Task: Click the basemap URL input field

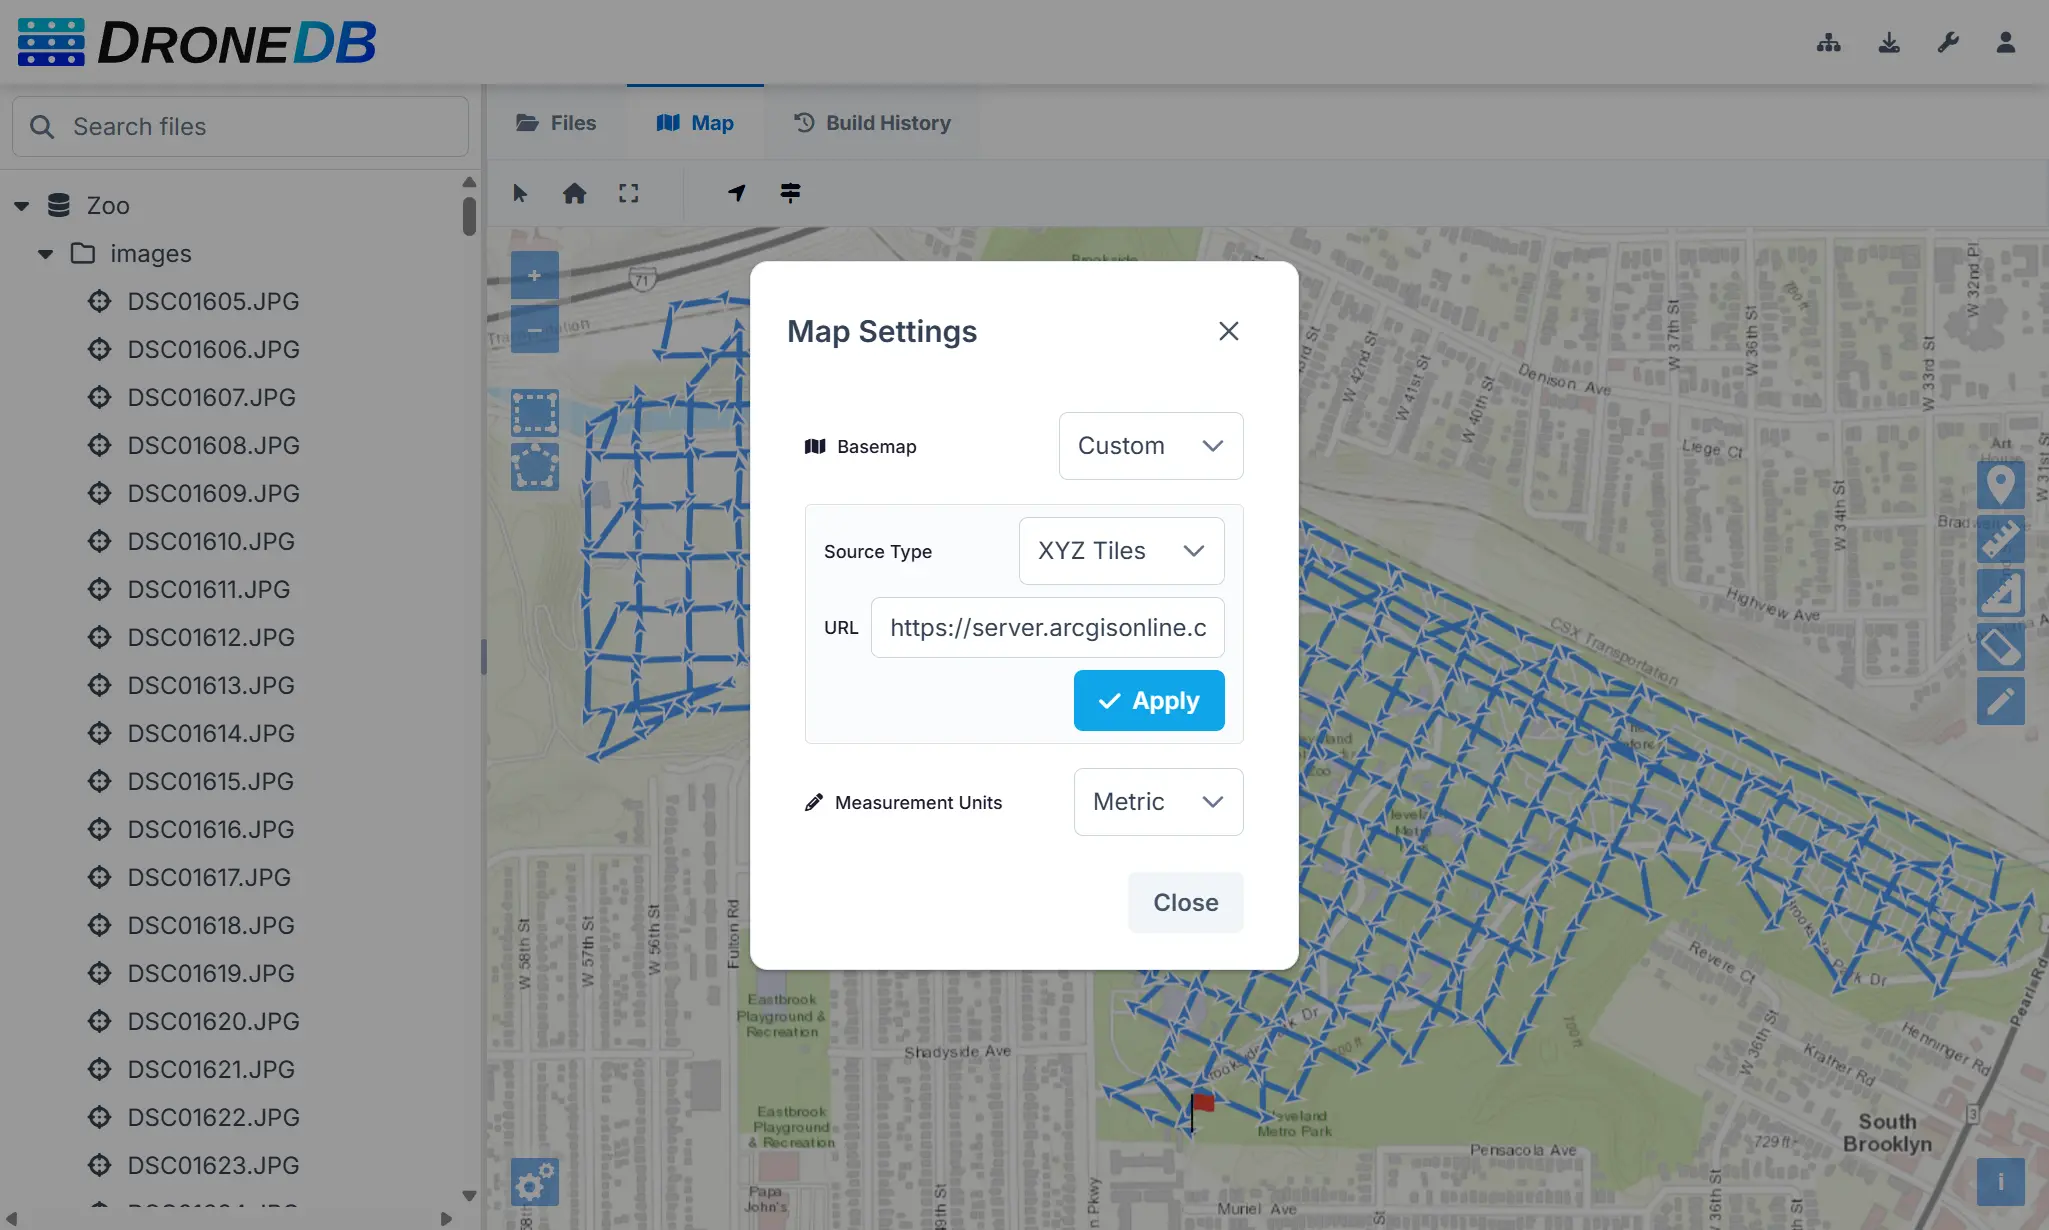Action: coord(1047,627)
